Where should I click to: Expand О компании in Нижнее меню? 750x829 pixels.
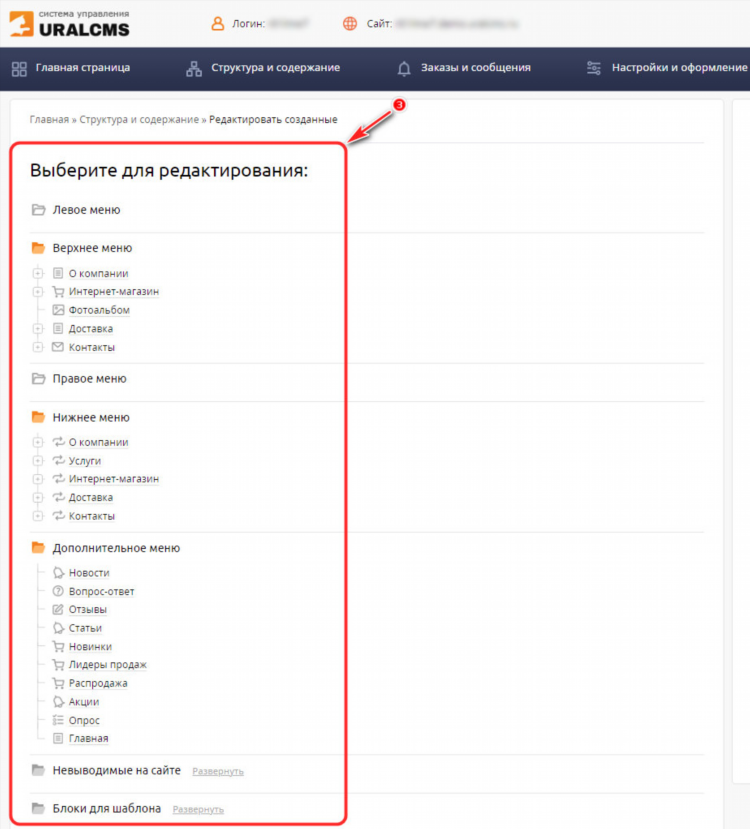38,442
